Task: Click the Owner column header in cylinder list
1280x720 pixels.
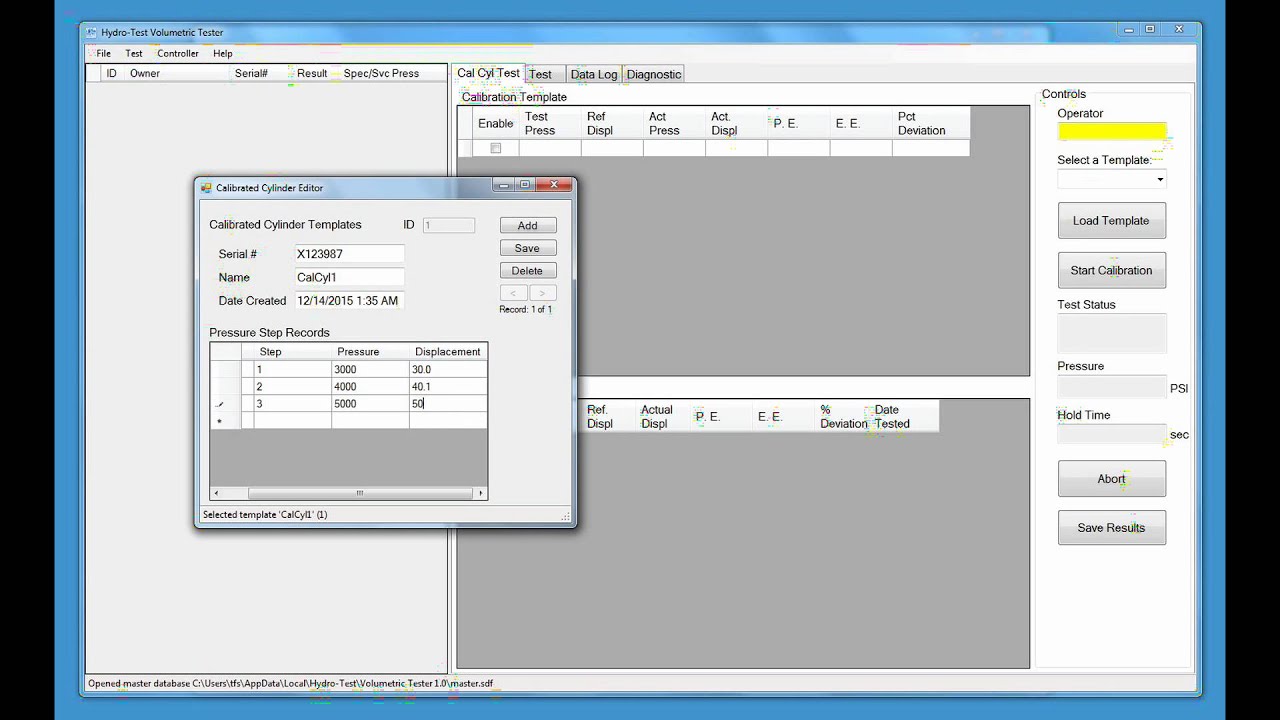Action: click(x=176, y=73)
